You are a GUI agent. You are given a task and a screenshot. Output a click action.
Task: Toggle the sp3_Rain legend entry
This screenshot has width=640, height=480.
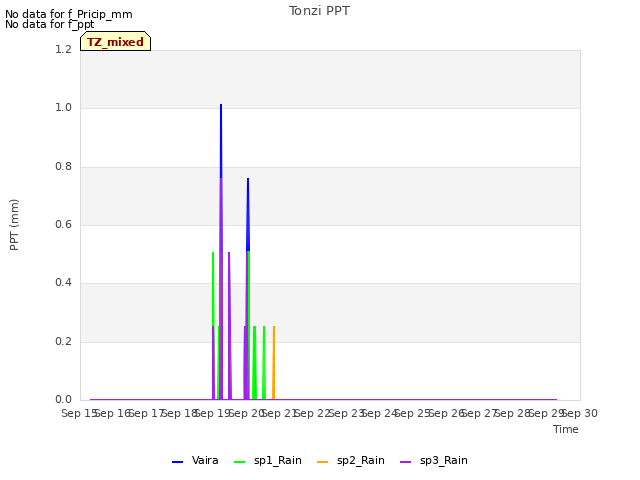click(x=434, y=461)
